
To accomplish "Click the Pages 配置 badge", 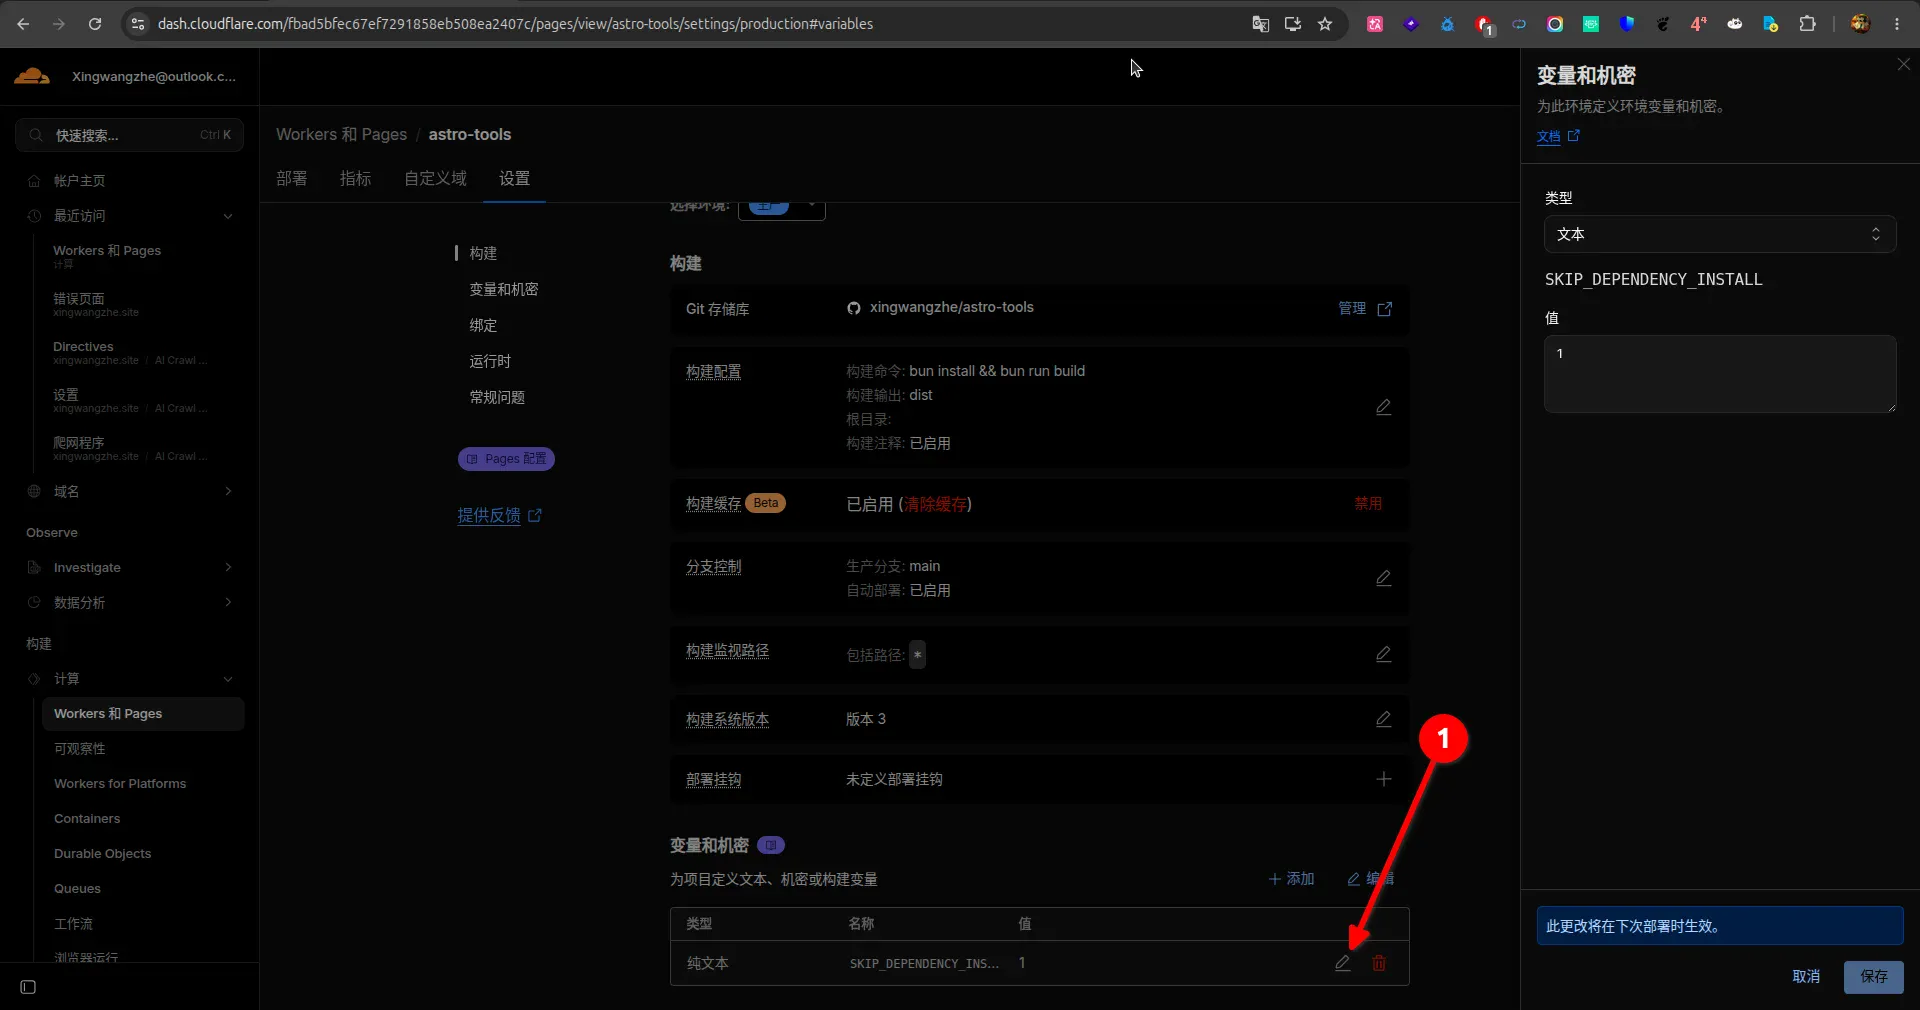I will coord(506,459).
